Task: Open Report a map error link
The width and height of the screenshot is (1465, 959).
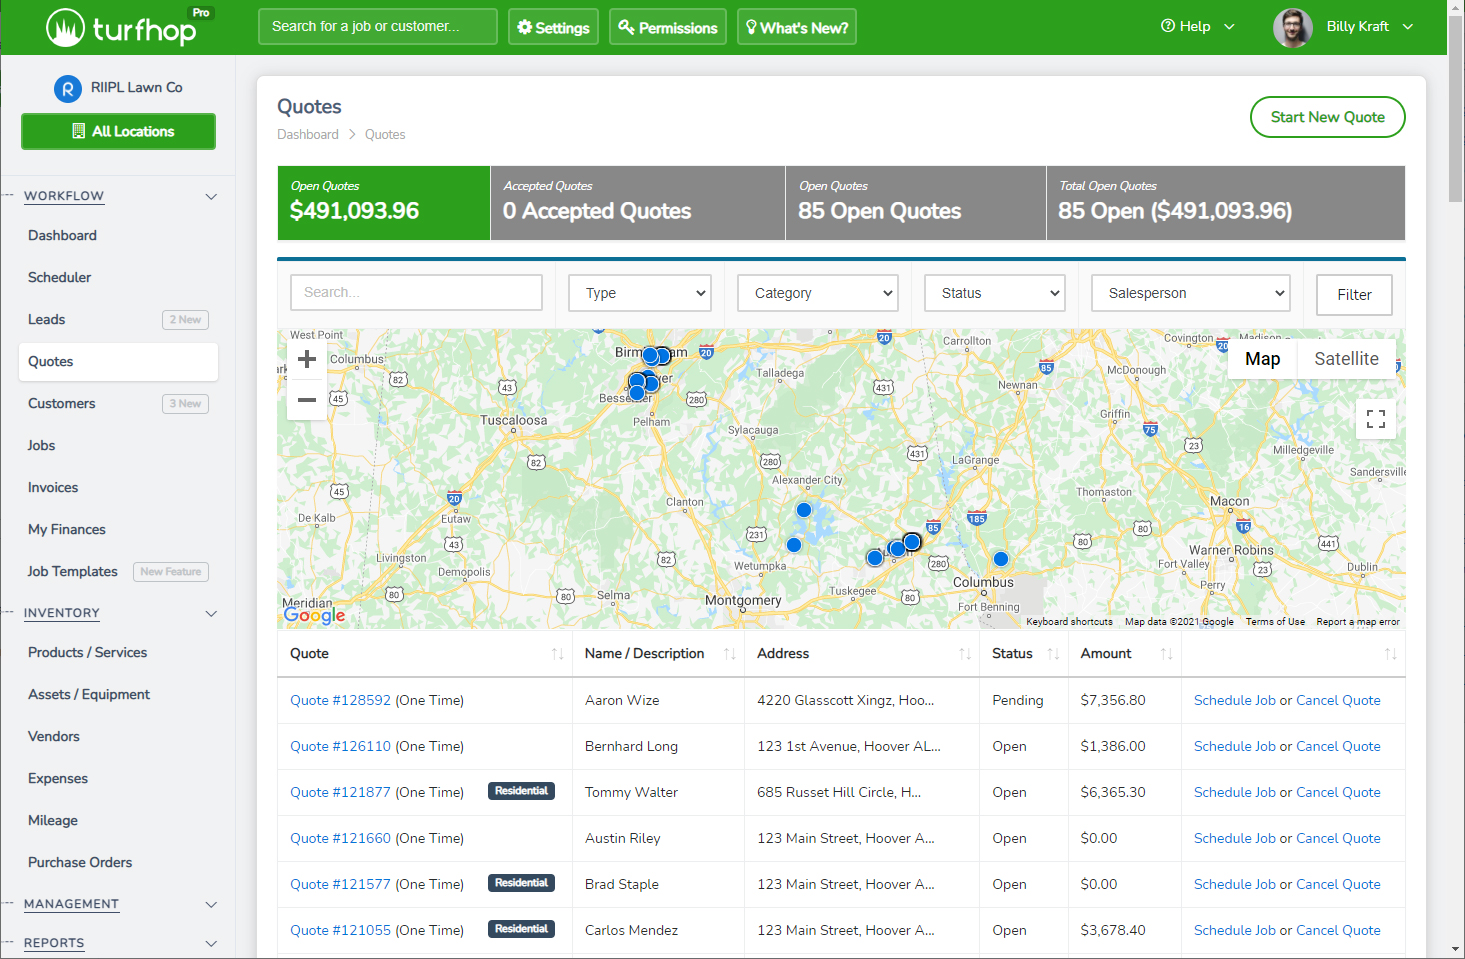Action: (x=1358, y=622)
